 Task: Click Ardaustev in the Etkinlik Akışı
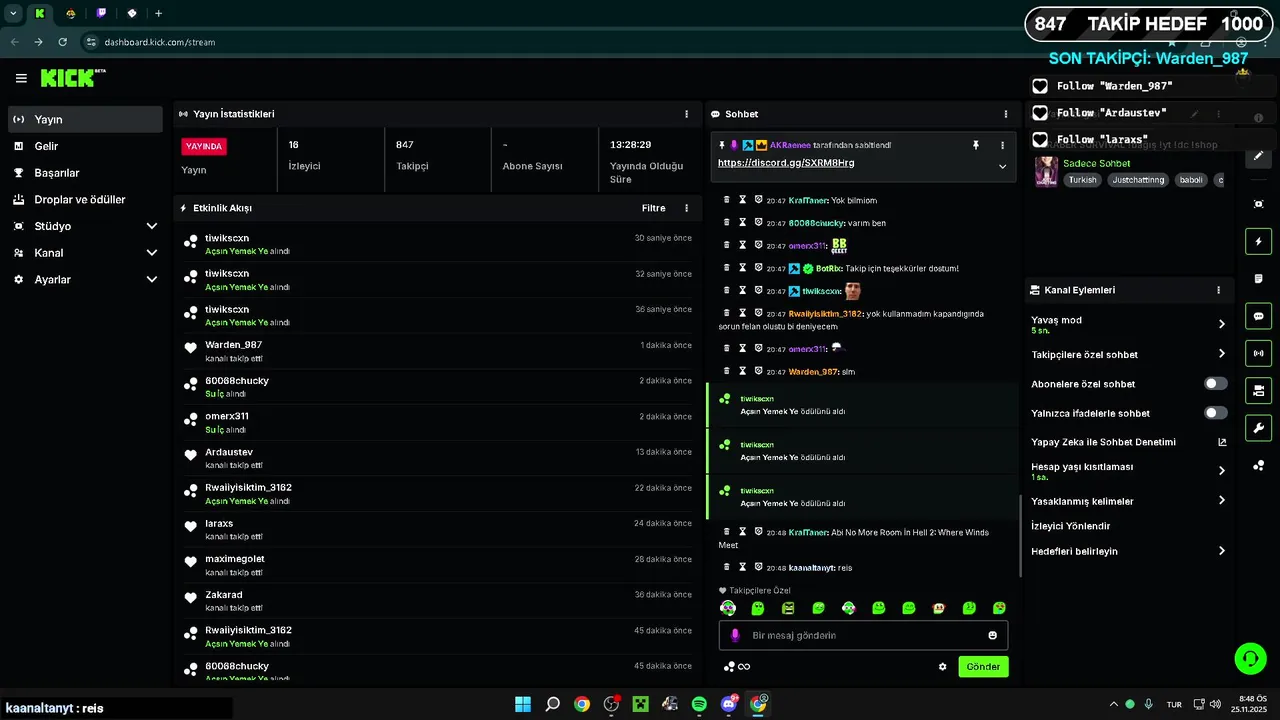click(229, 452)
